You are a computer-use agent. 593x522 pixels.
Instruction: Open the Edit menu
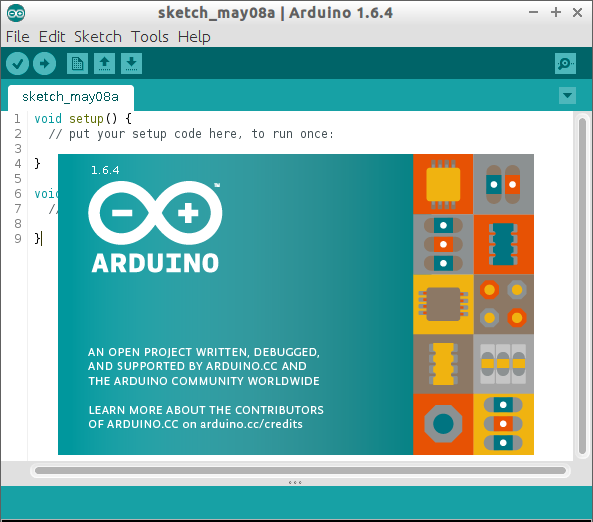click(x=52, y=37)
